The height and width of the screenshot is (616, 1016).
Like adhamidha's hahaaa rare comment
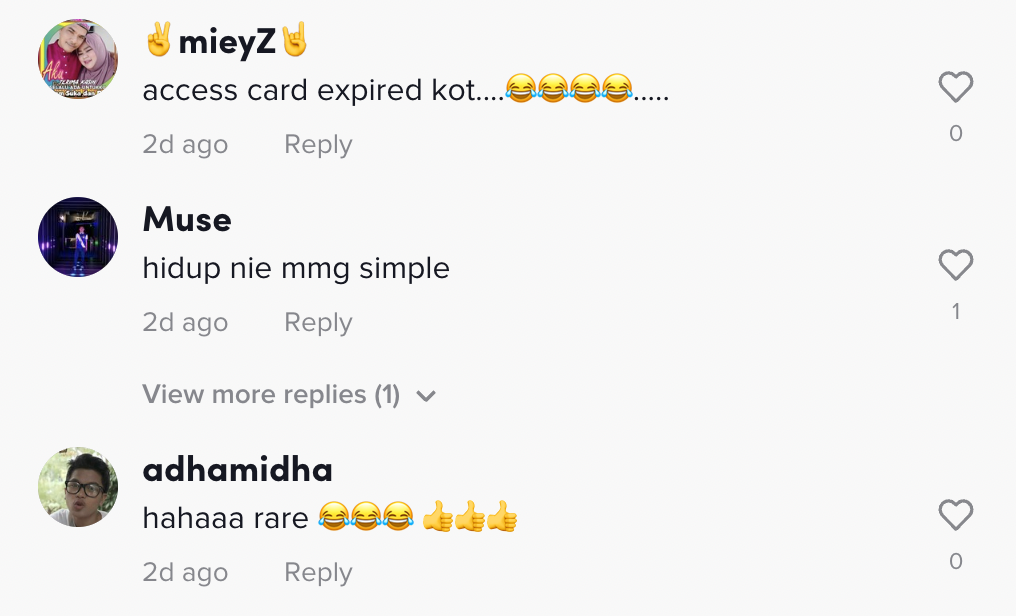(956, 516)
